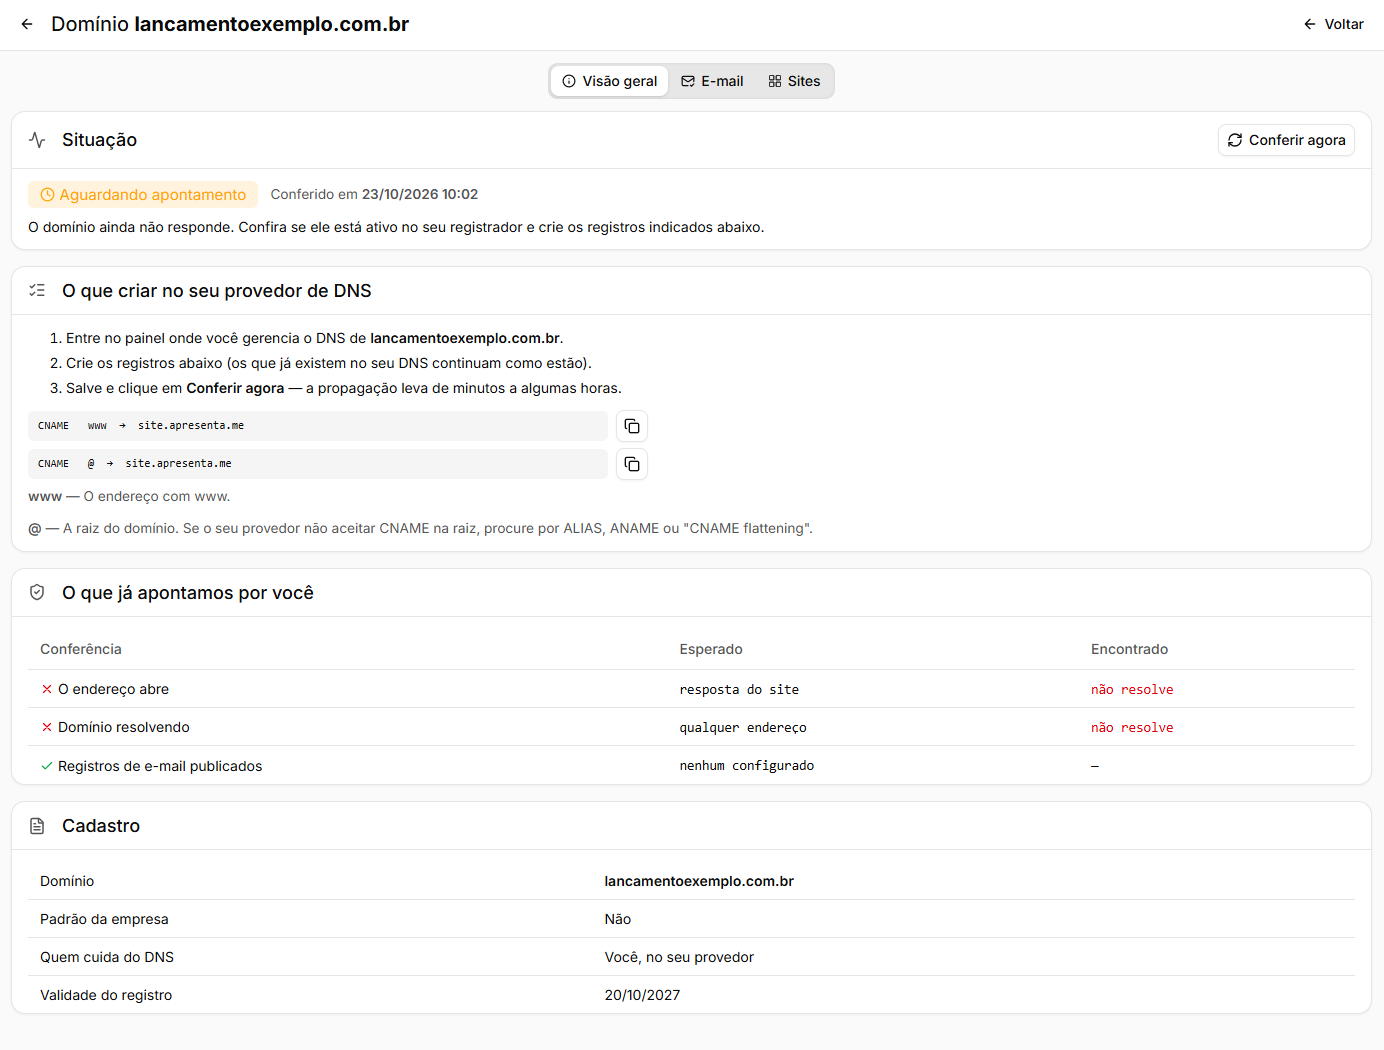Click the 'Conferido em 23/10/2026 10:02' text
This screenshot has width=1384, height=1050.
(x=374, y=195)
